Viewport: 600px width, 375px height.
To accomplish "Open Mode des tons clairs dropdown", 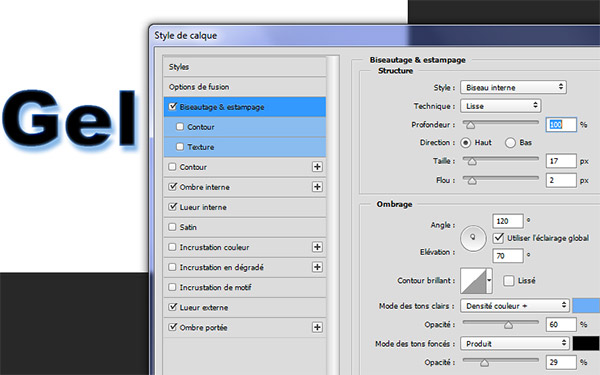I will tap(515, 305).
